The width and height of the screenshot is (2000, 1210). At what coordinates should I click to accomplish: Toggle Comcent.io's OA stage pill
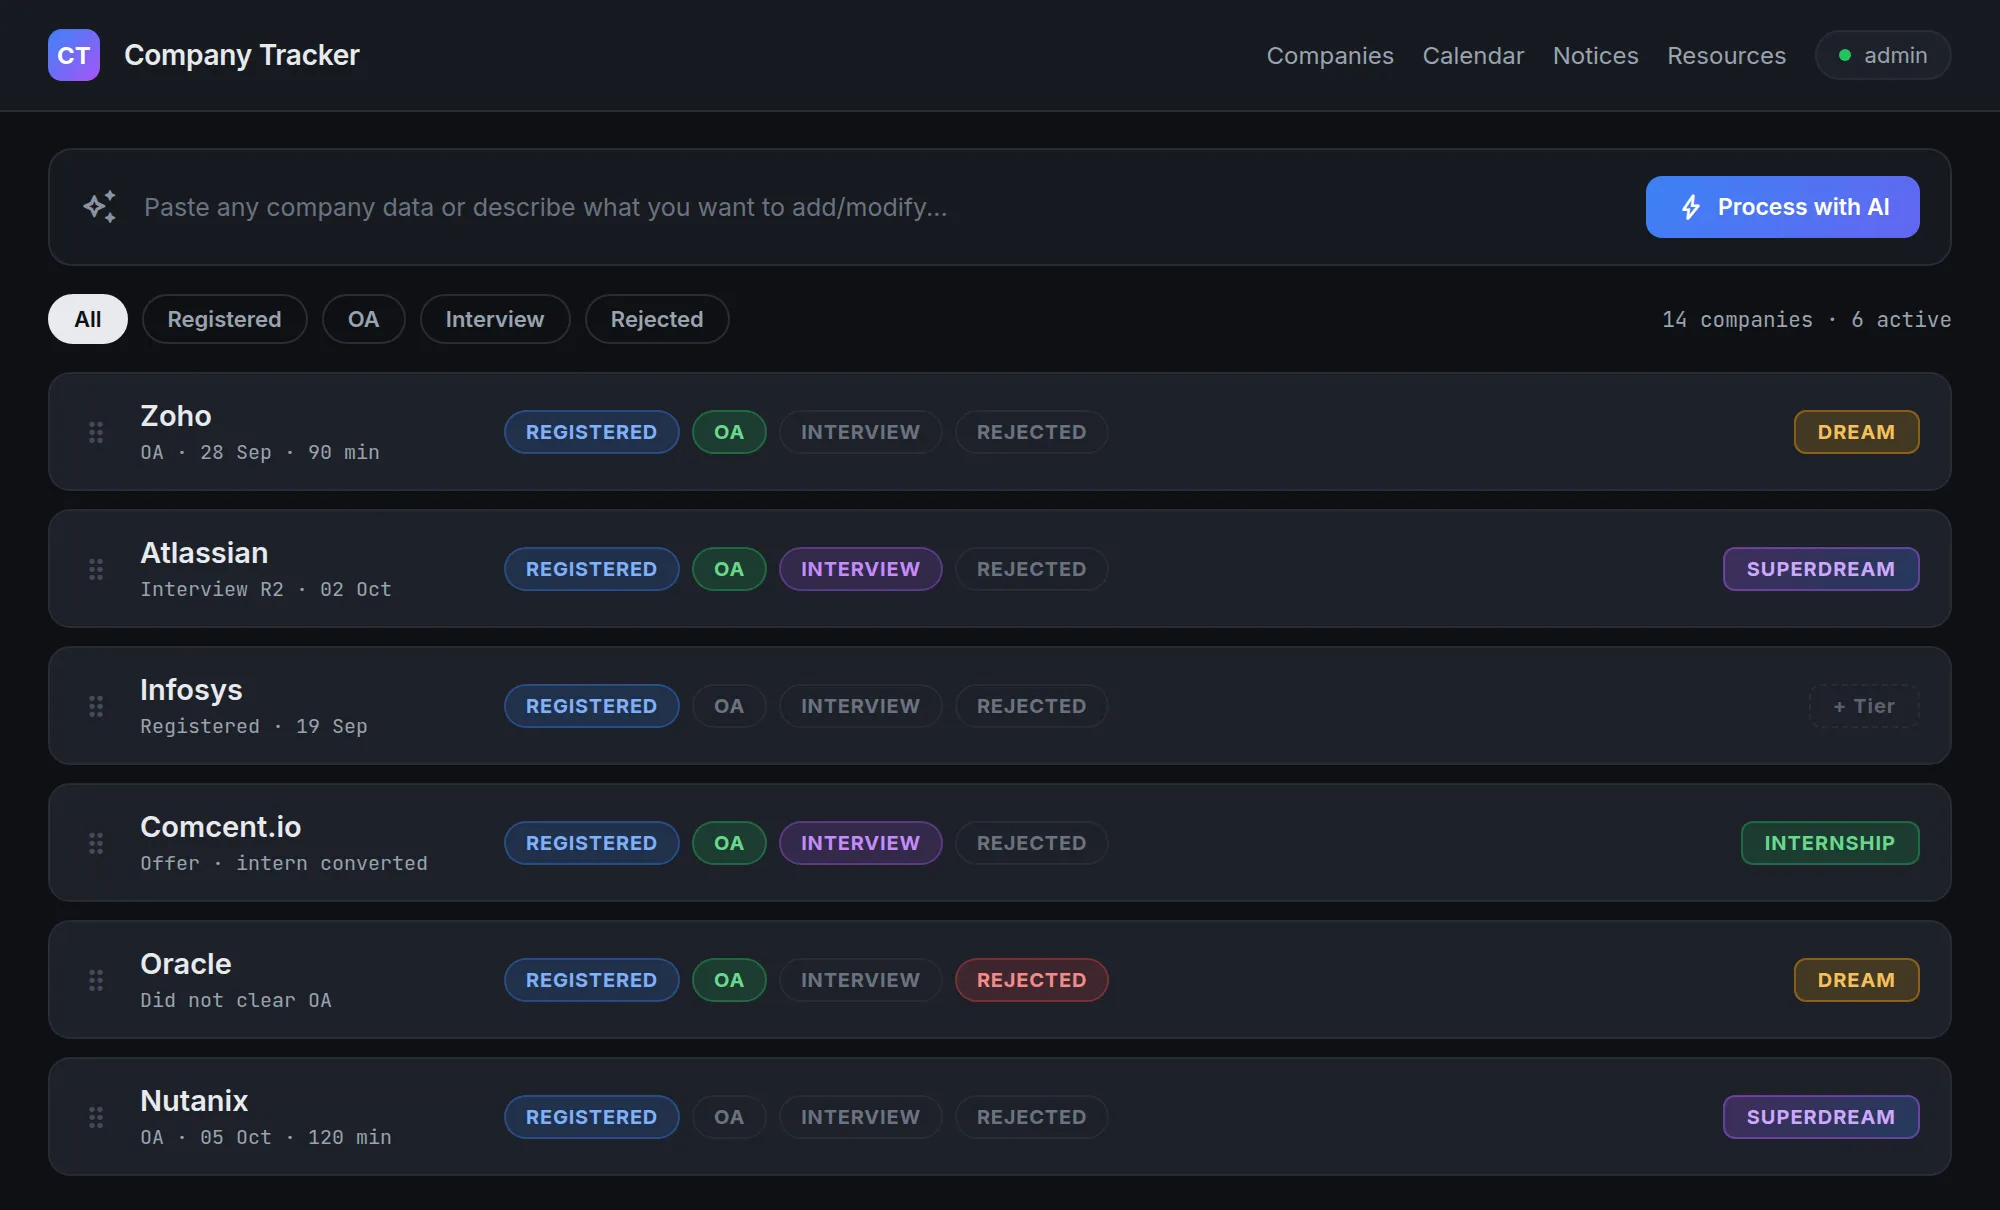pos(729,843)
